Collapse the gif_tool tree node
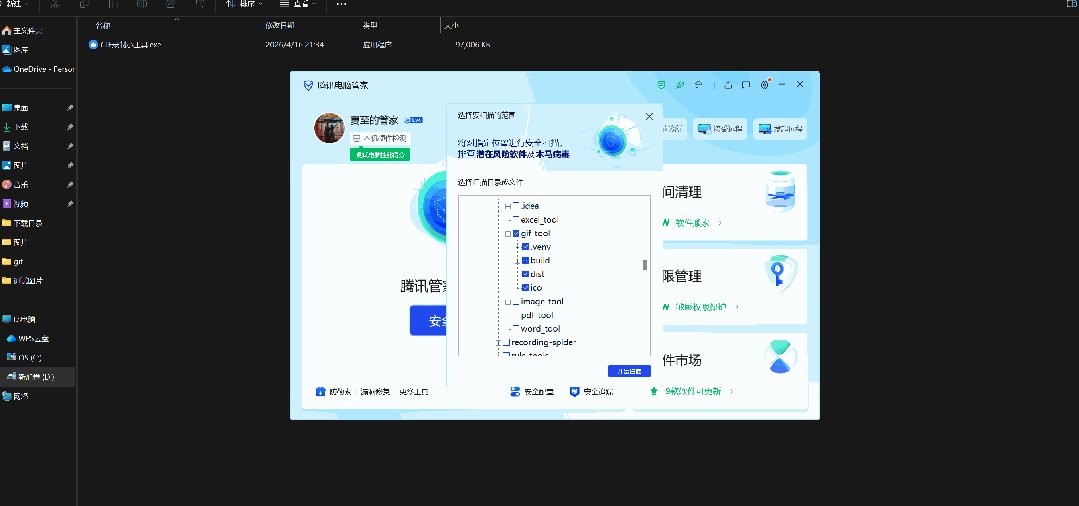The height and width of the screenshot is (506, 1079). click(x=508, y=233)
